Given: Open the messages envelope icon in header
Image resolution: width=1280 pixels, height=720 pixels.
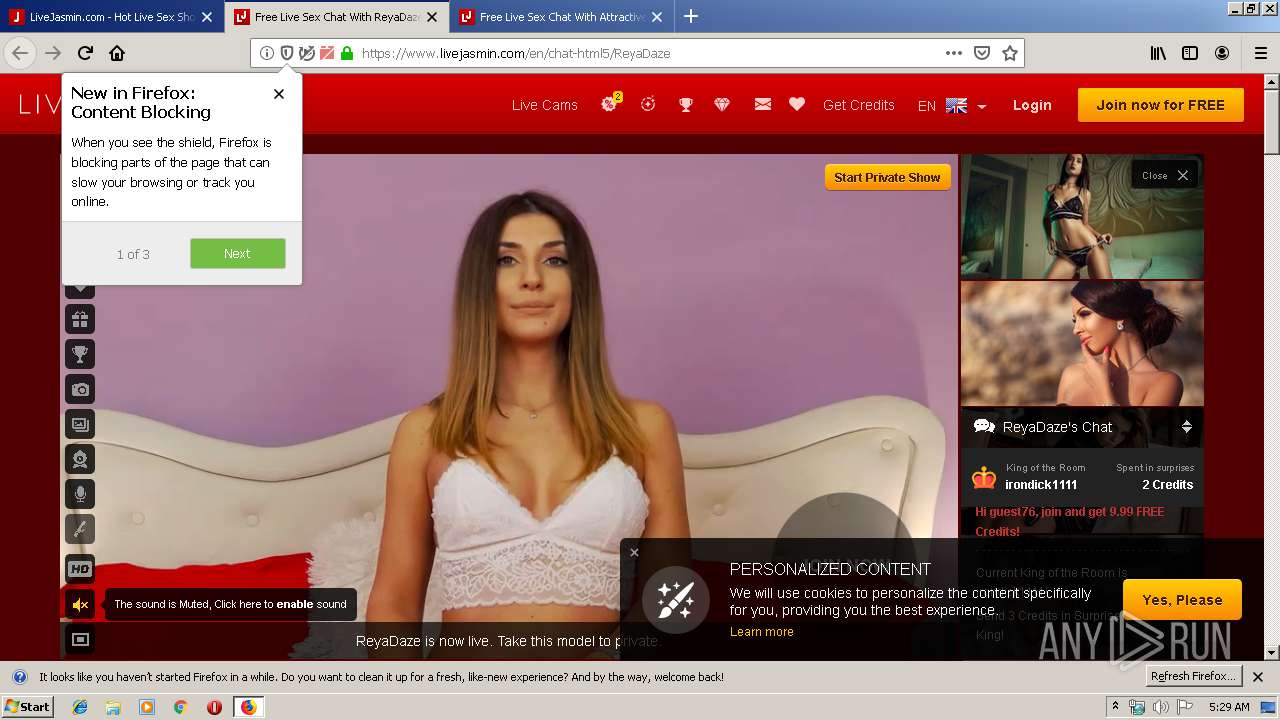Looking at the screenshot, I should 762,104.
